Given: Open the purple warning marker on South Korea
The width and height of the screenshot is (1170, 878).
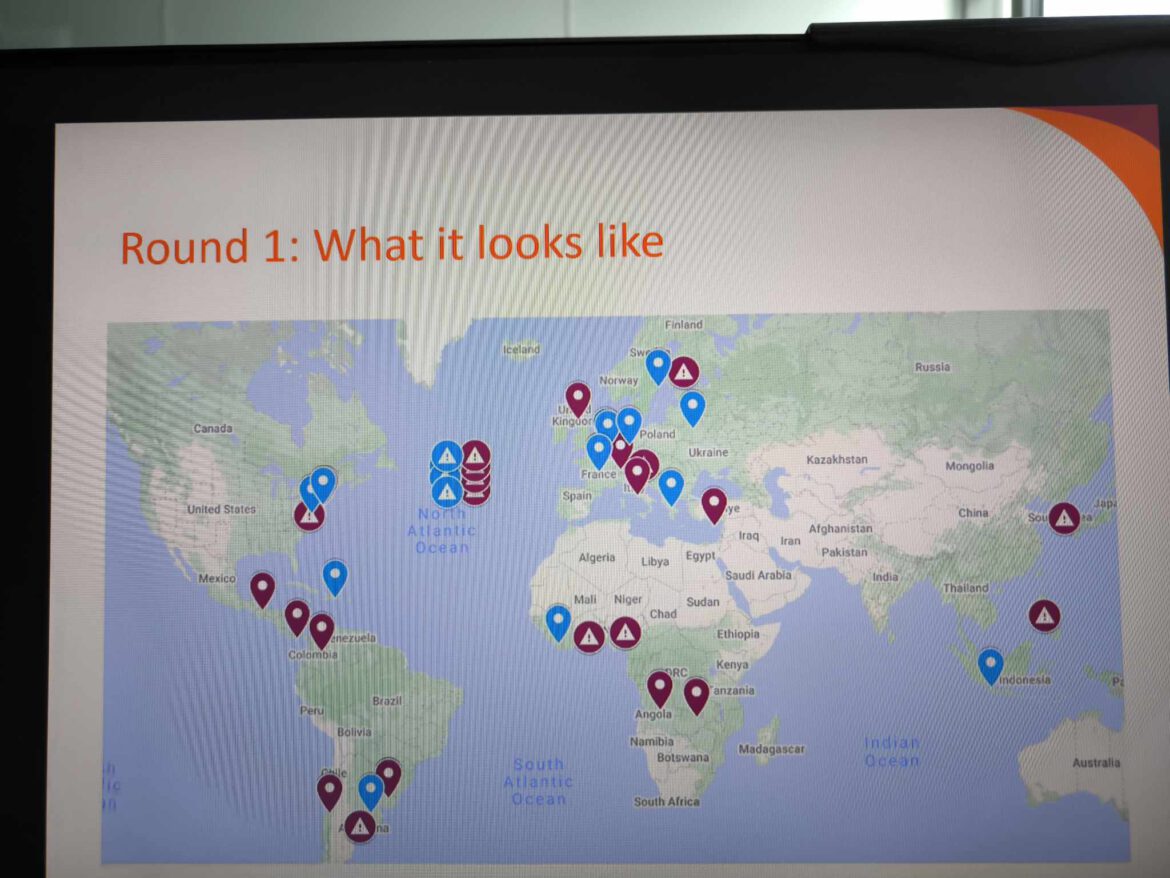Looking at the screenshot, I should (1064, 517).
